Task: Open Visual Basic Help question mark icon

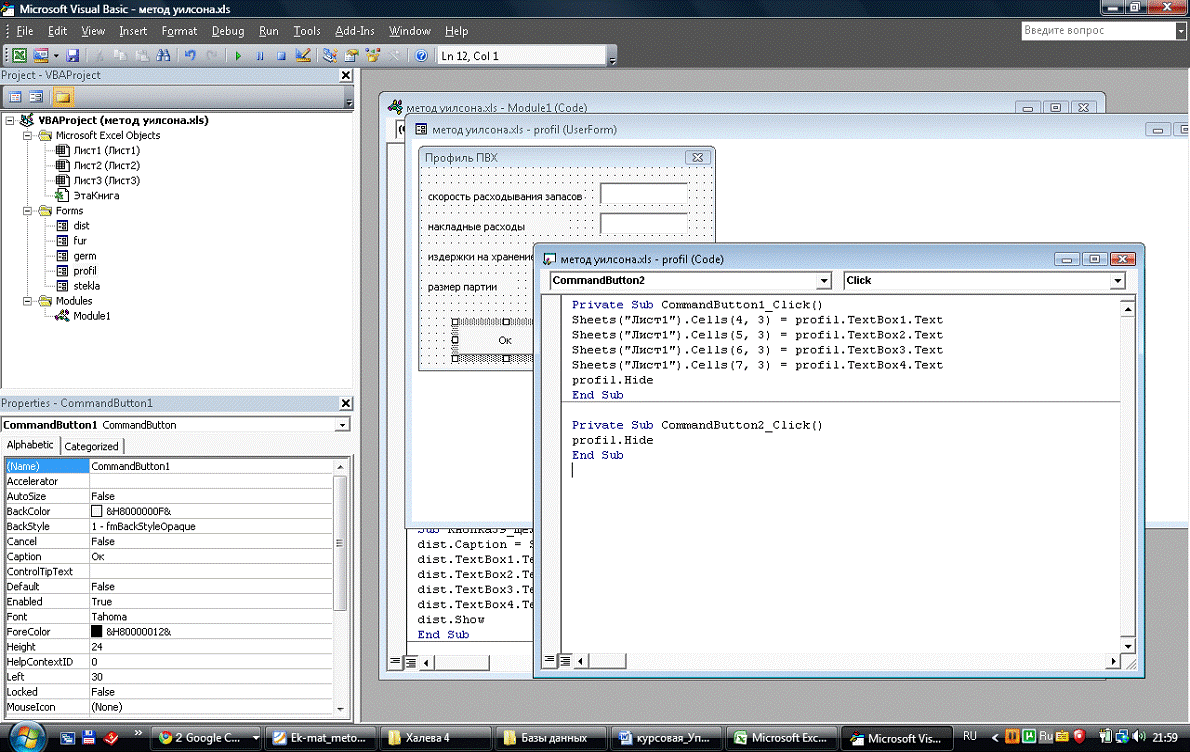Action: tap(421, 56)
